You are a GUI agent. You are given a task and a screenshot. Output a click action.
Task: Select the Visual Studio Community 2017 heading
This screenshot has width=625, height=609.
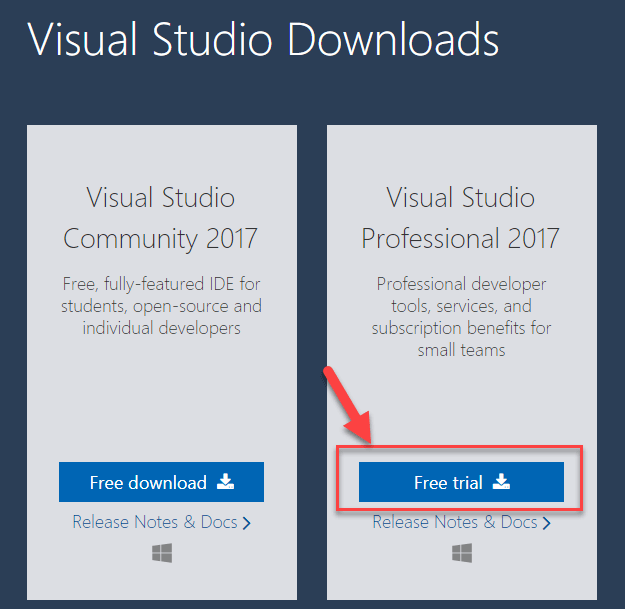click(161, 217)
